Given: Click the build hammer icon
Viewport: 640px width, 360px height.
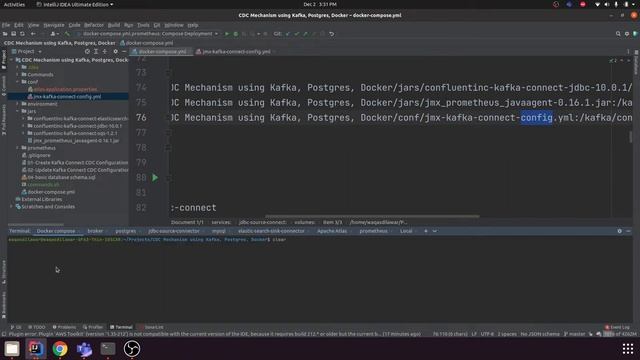Looking at the screenshot, I should (67, 34).
